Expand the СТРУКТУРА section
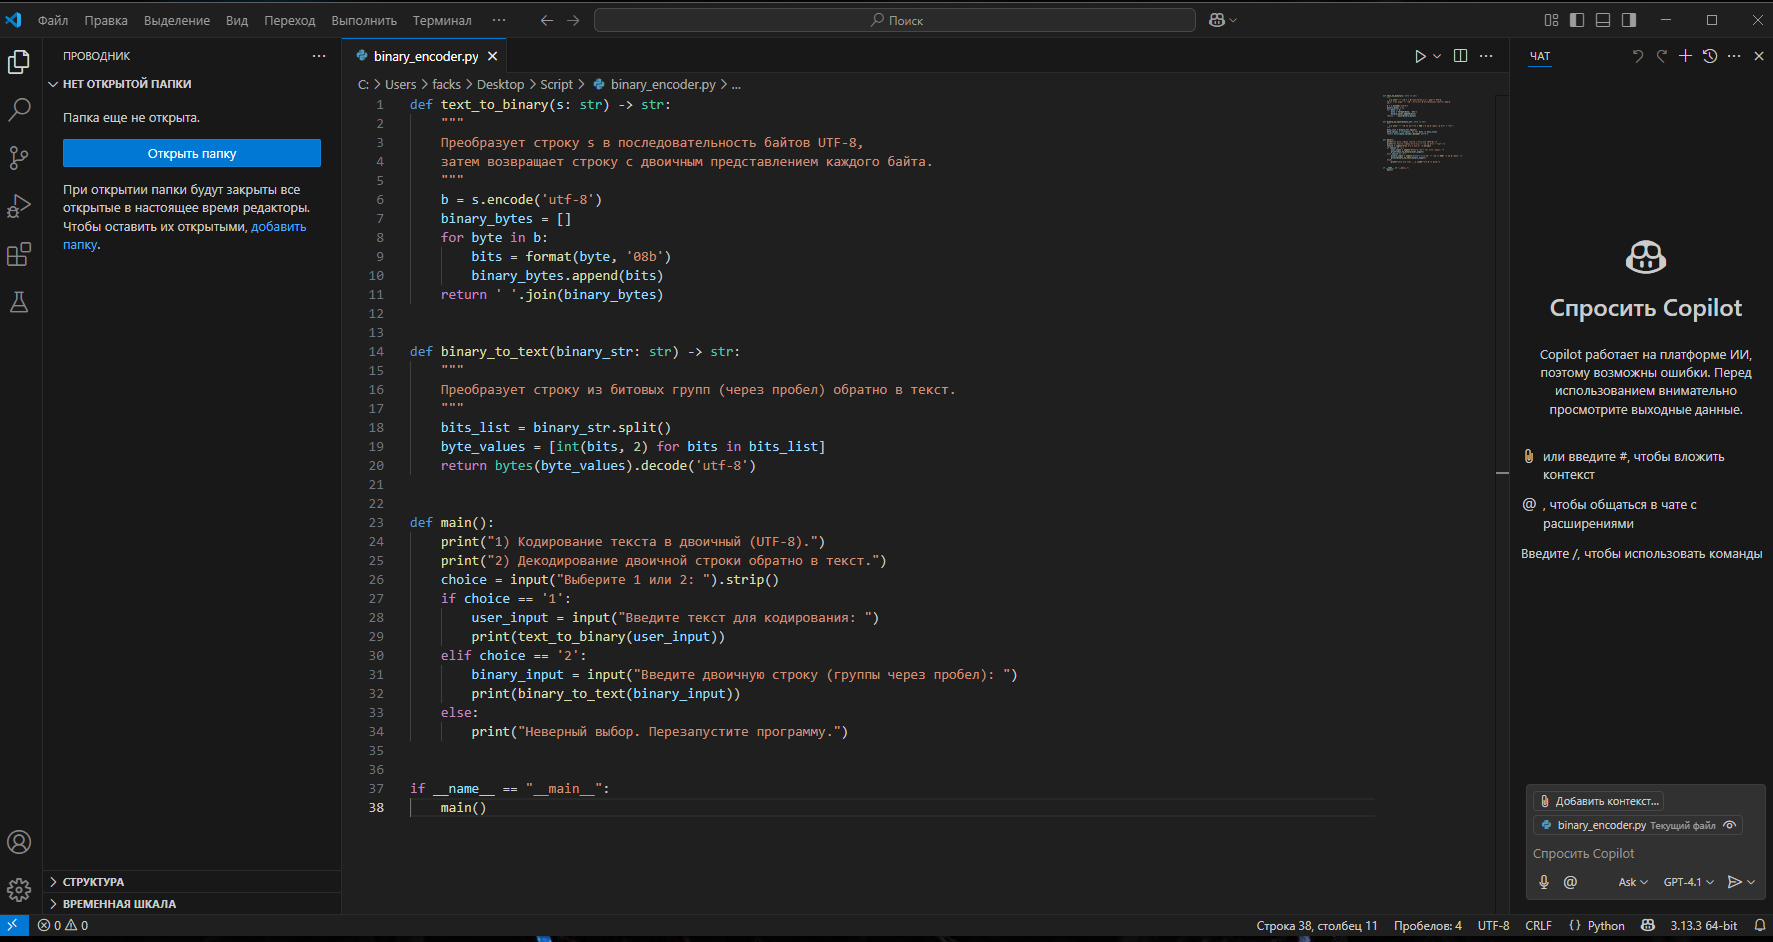The image size is (1773, 942). [93, 882]
